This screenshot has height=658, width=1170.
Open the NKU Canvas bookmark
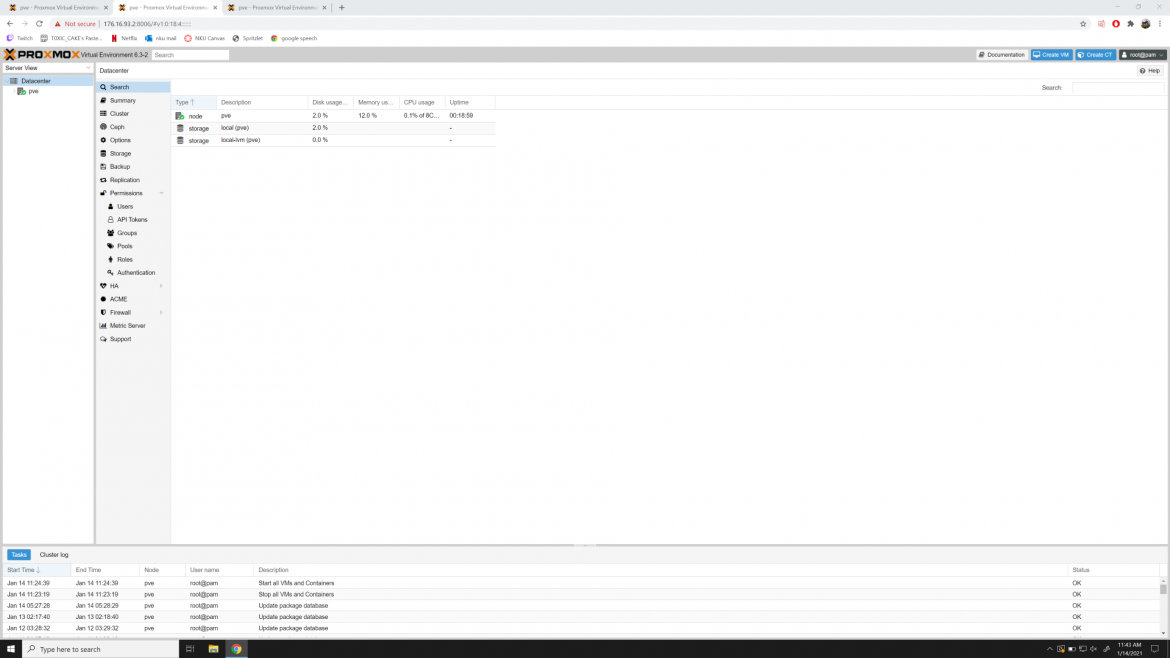tap(204, 38)
